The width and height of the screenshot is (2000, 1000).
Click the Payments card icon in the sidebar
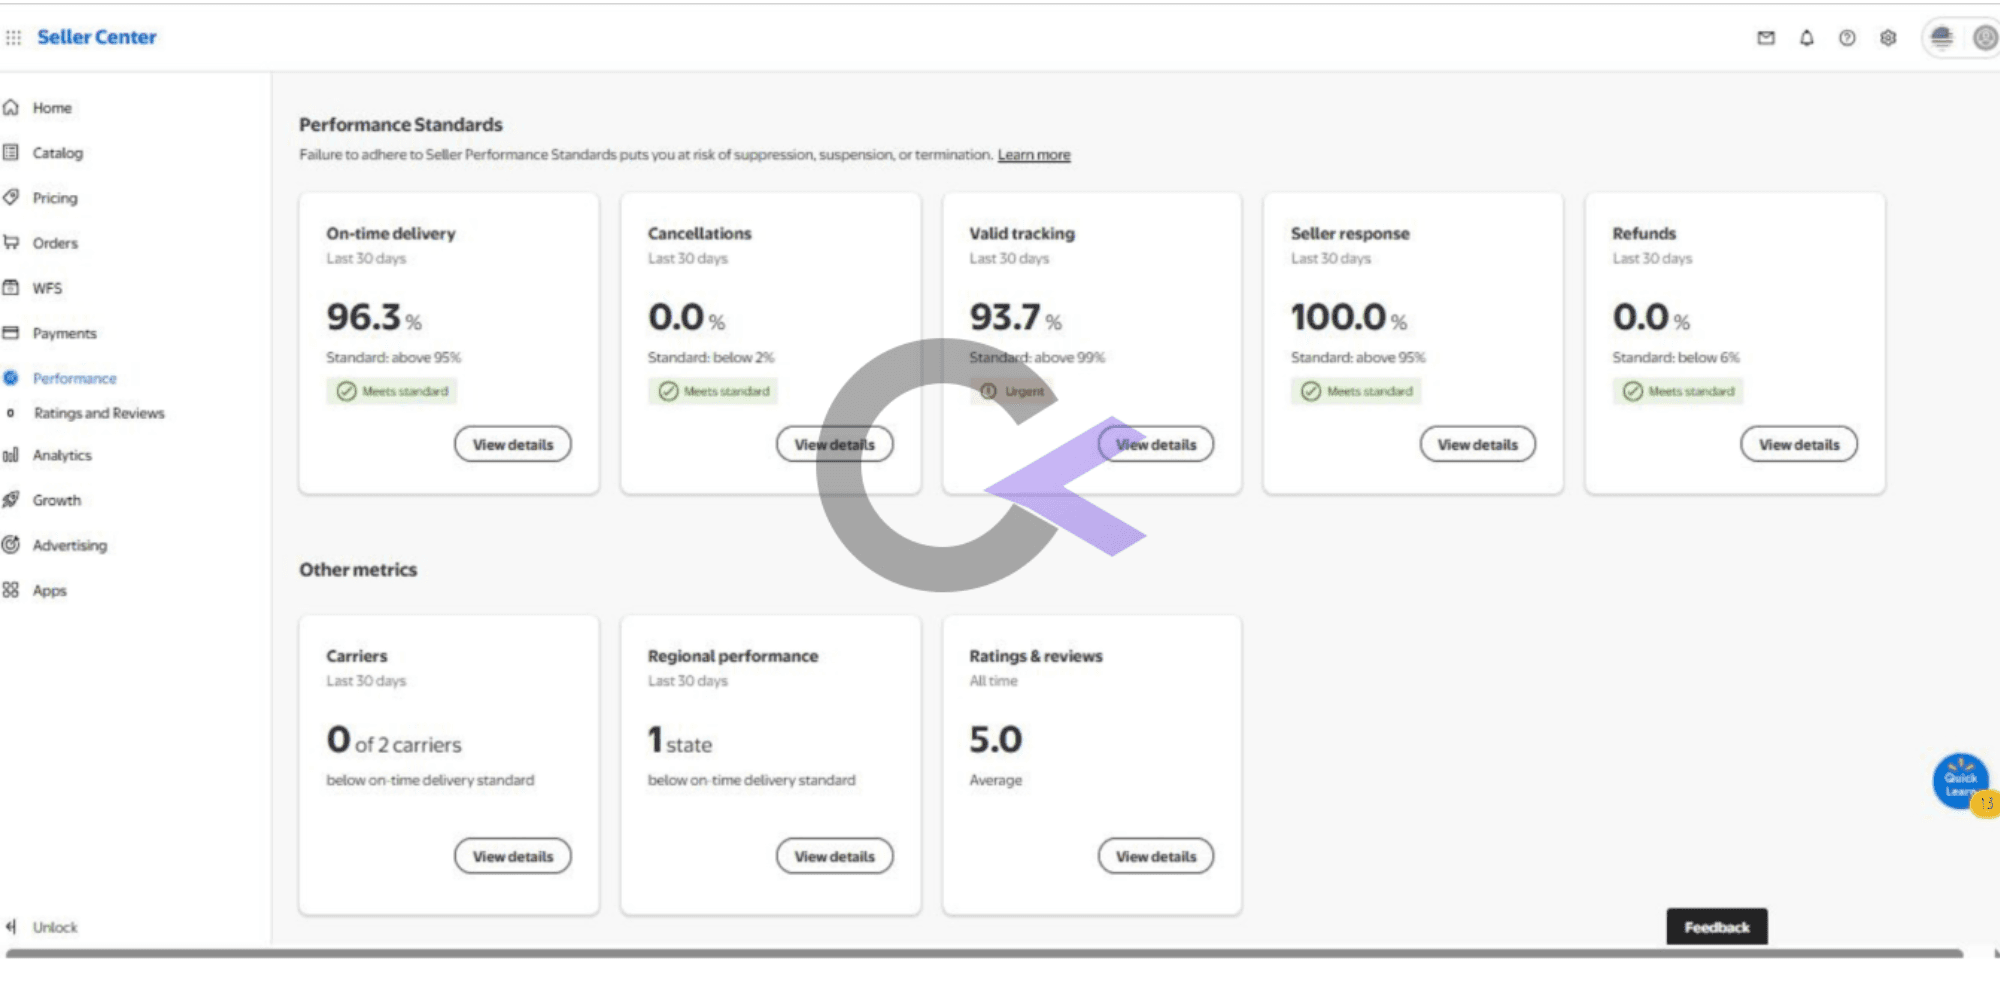[11, 332]
